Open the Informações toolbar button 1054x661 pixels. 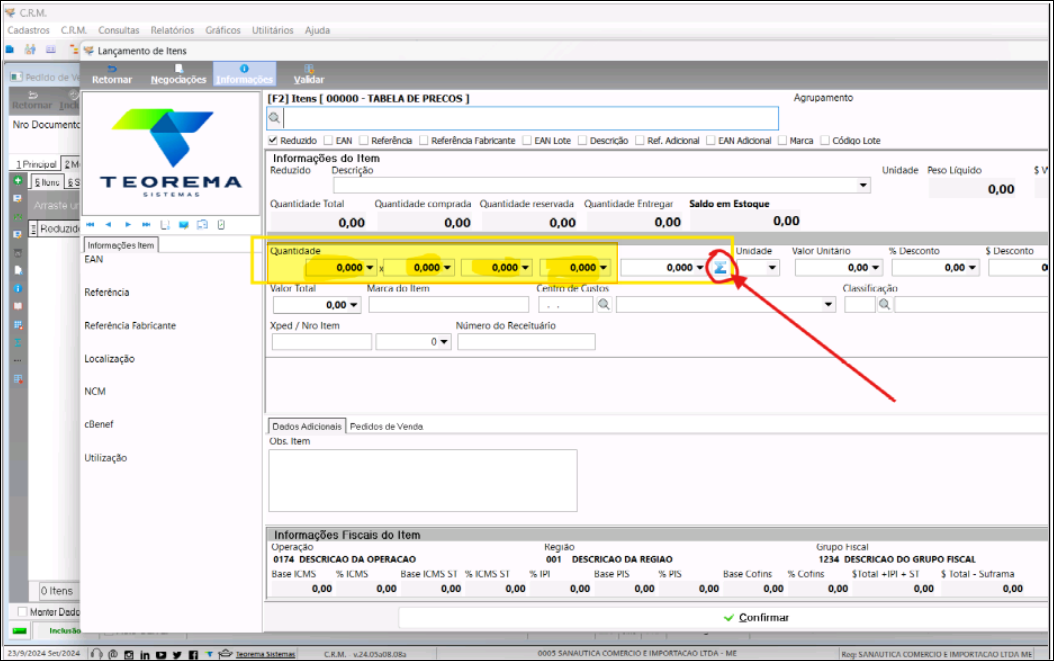(x=244, y=74)
